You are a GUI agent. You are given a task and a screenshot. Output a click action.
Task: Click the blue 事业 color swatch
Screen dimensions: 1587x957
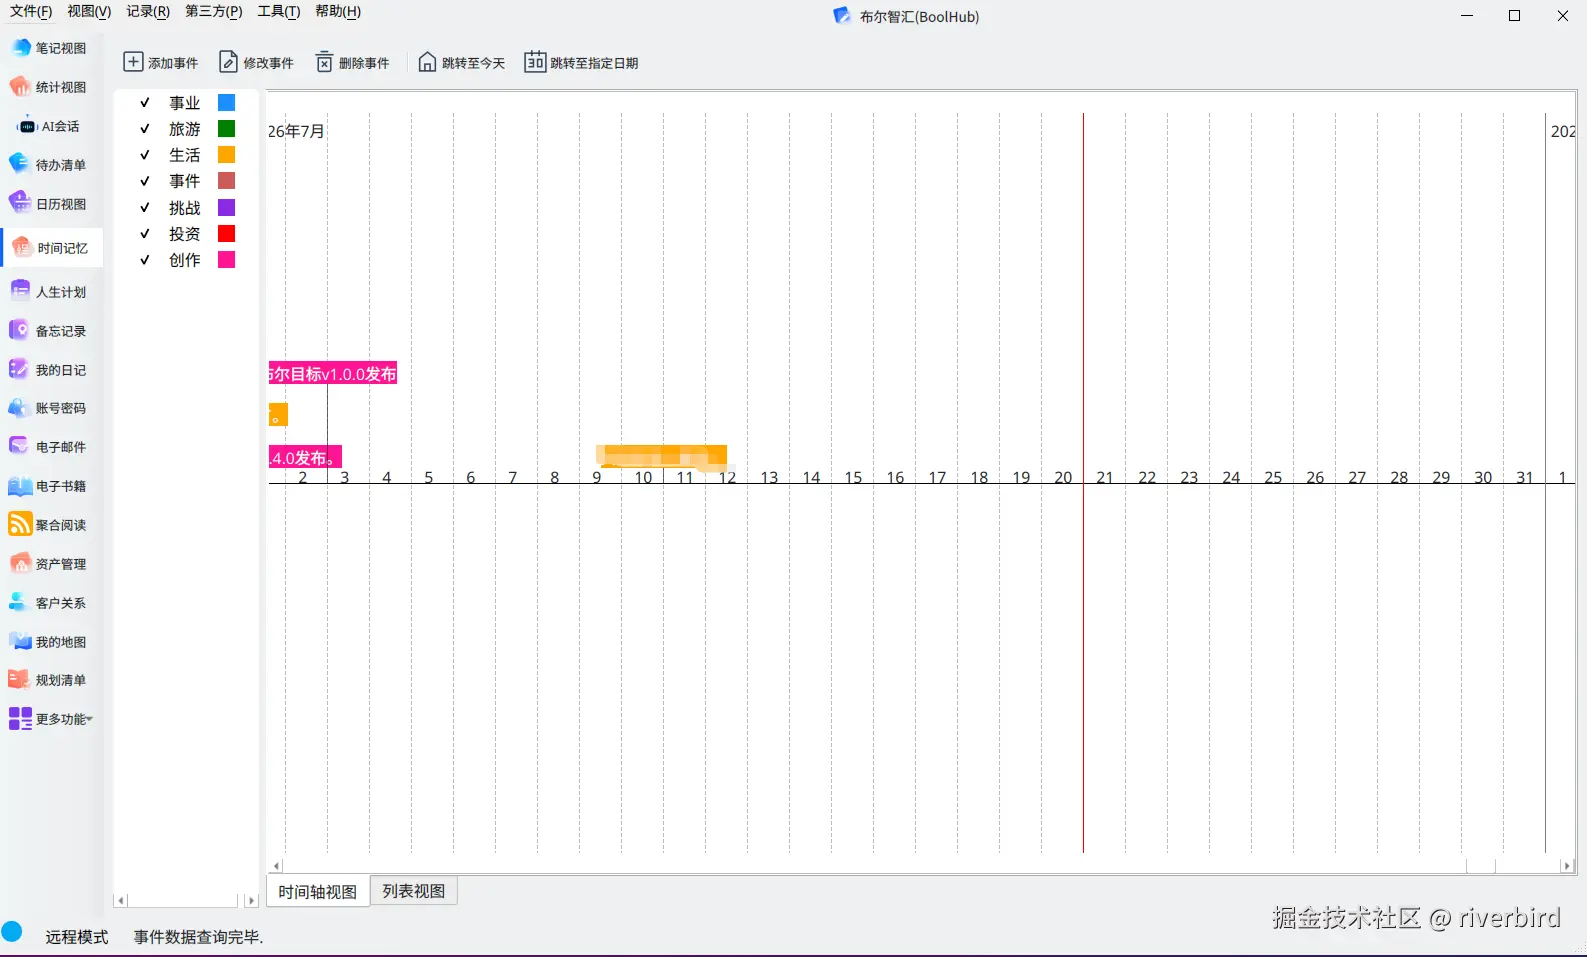(x=227, y=103)
